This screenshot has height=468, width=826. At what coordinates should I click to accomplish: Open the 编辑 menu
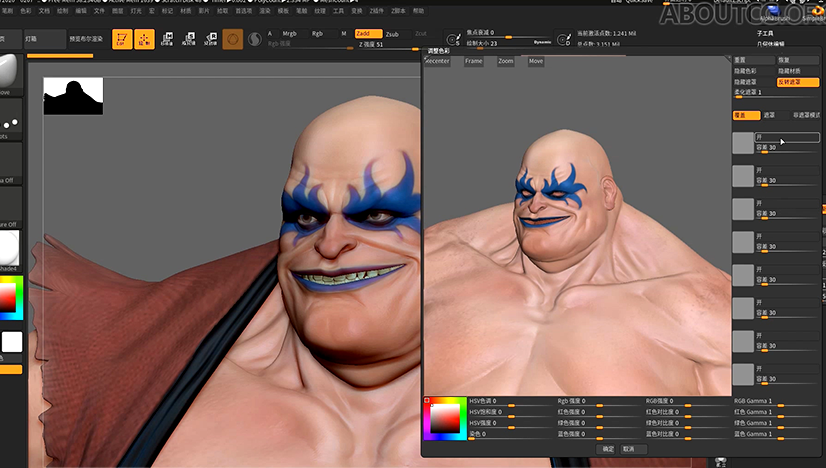click(x=81, y=11)
